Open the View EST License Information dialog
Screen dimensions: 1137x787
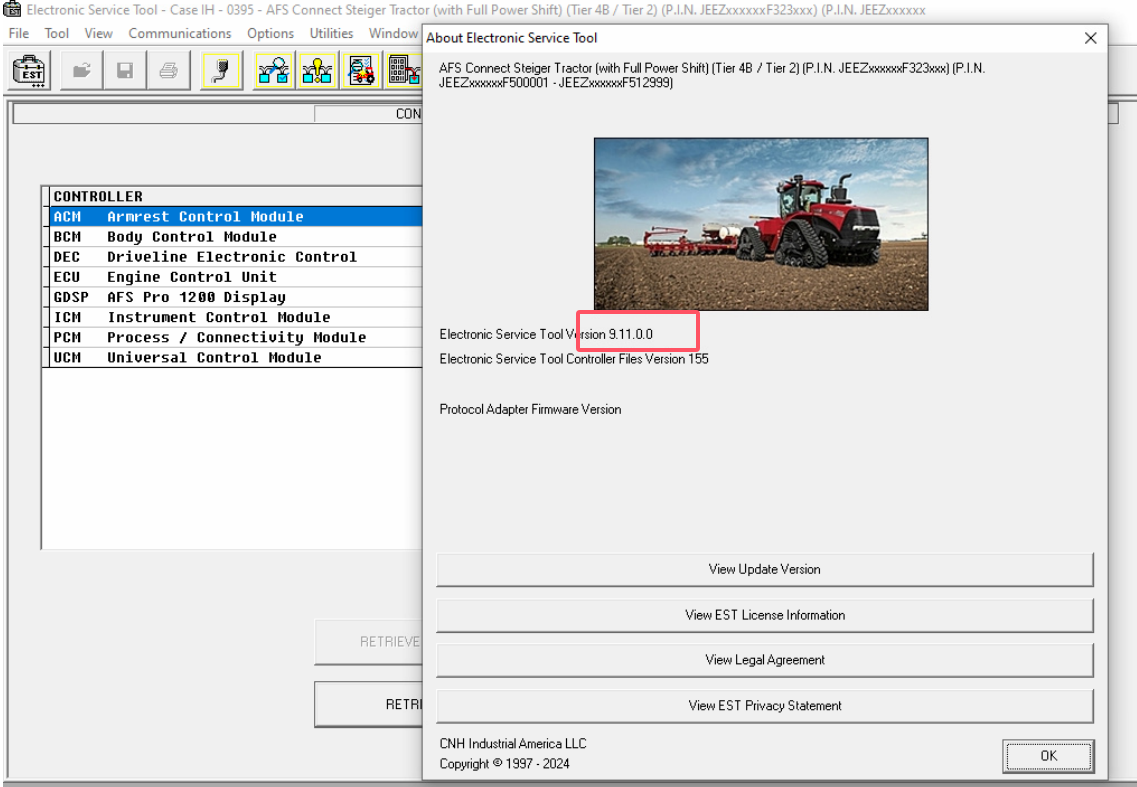764,615
